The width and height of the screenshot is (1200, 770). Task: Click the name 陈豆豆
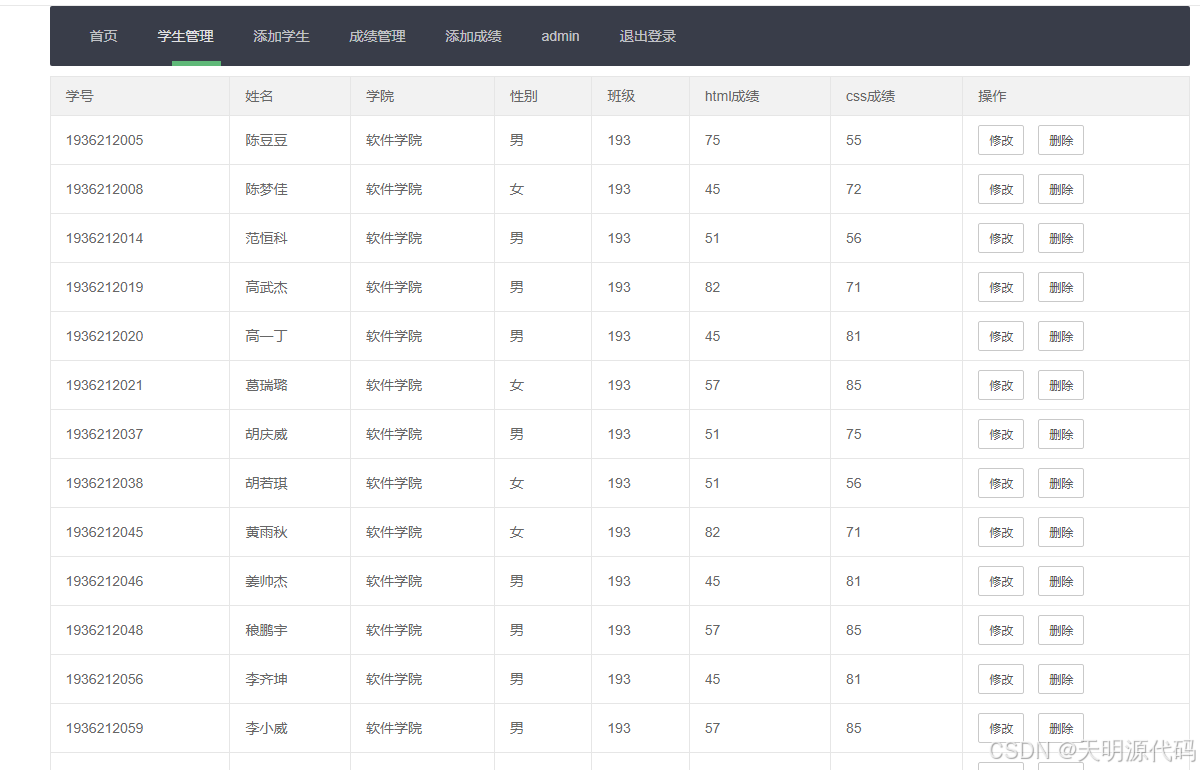267,140
